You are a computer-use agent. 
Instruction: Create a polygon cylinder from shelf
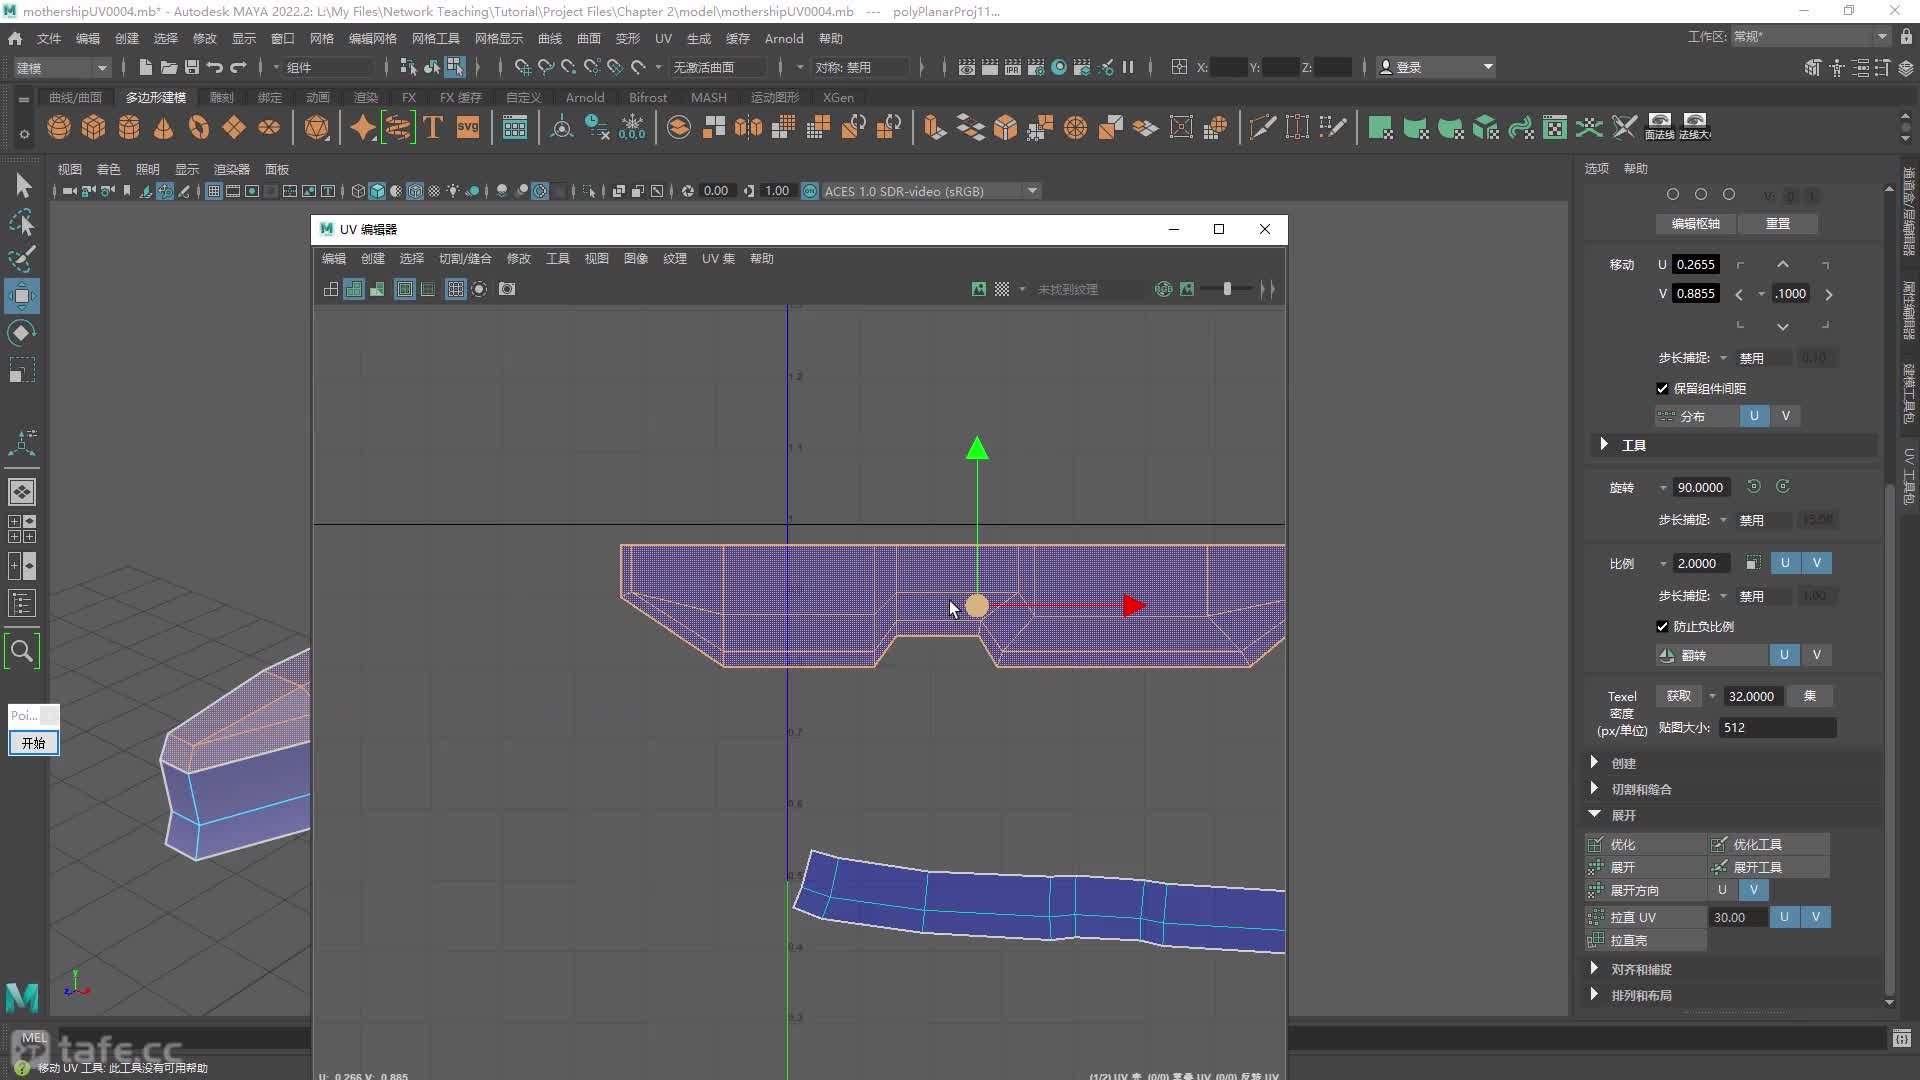129,128
